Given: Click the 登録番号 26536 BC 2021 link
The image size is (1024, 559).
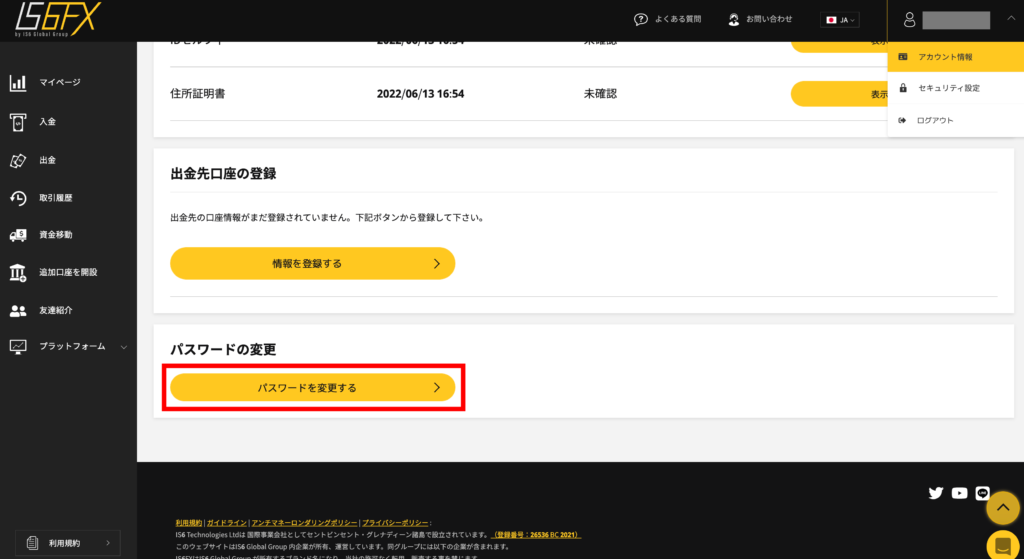Looking at the screenshot, I should point(536,535).
